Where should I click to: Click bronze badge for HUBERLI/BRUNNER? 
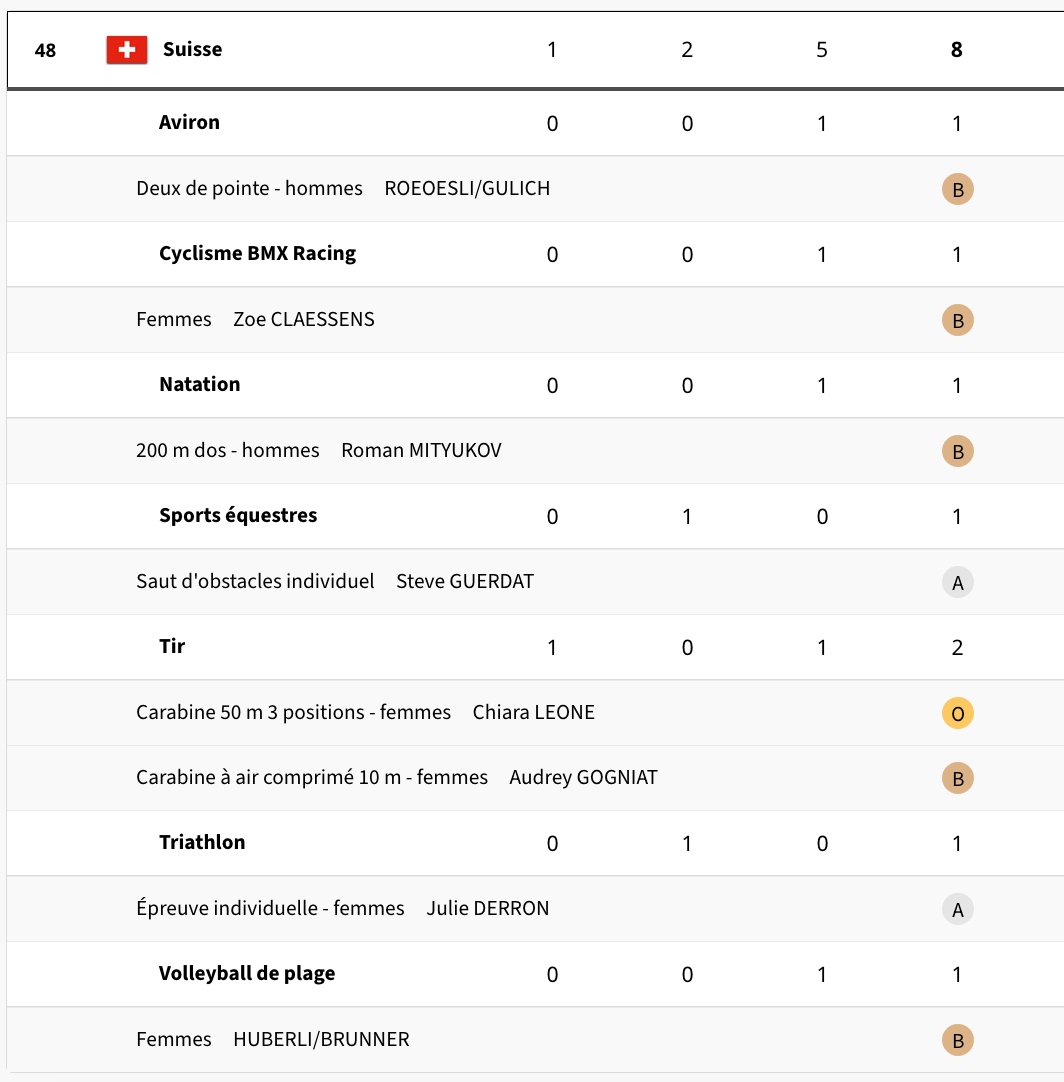tap(958, 1041)
